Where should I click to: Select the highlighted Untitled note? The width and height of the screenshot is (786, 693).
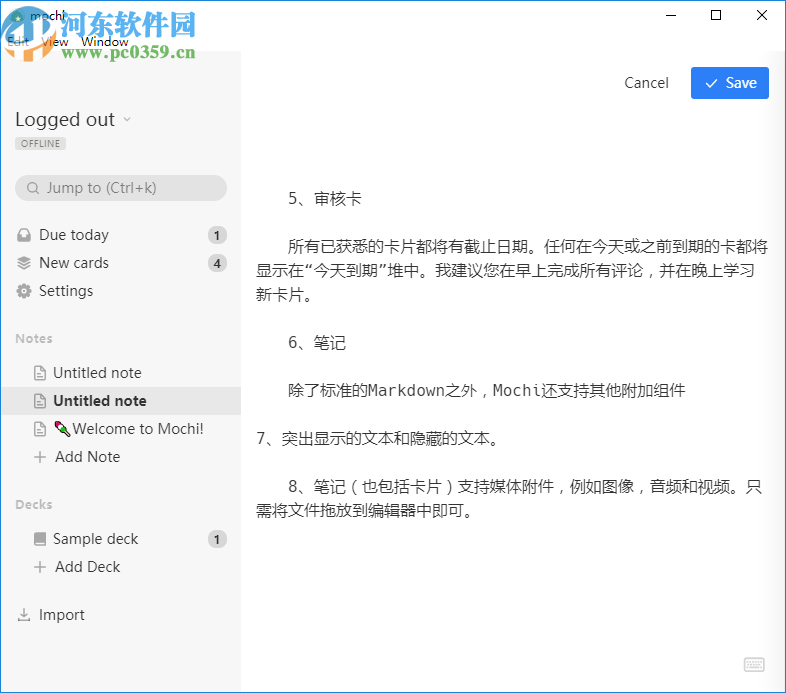point(121,401)
